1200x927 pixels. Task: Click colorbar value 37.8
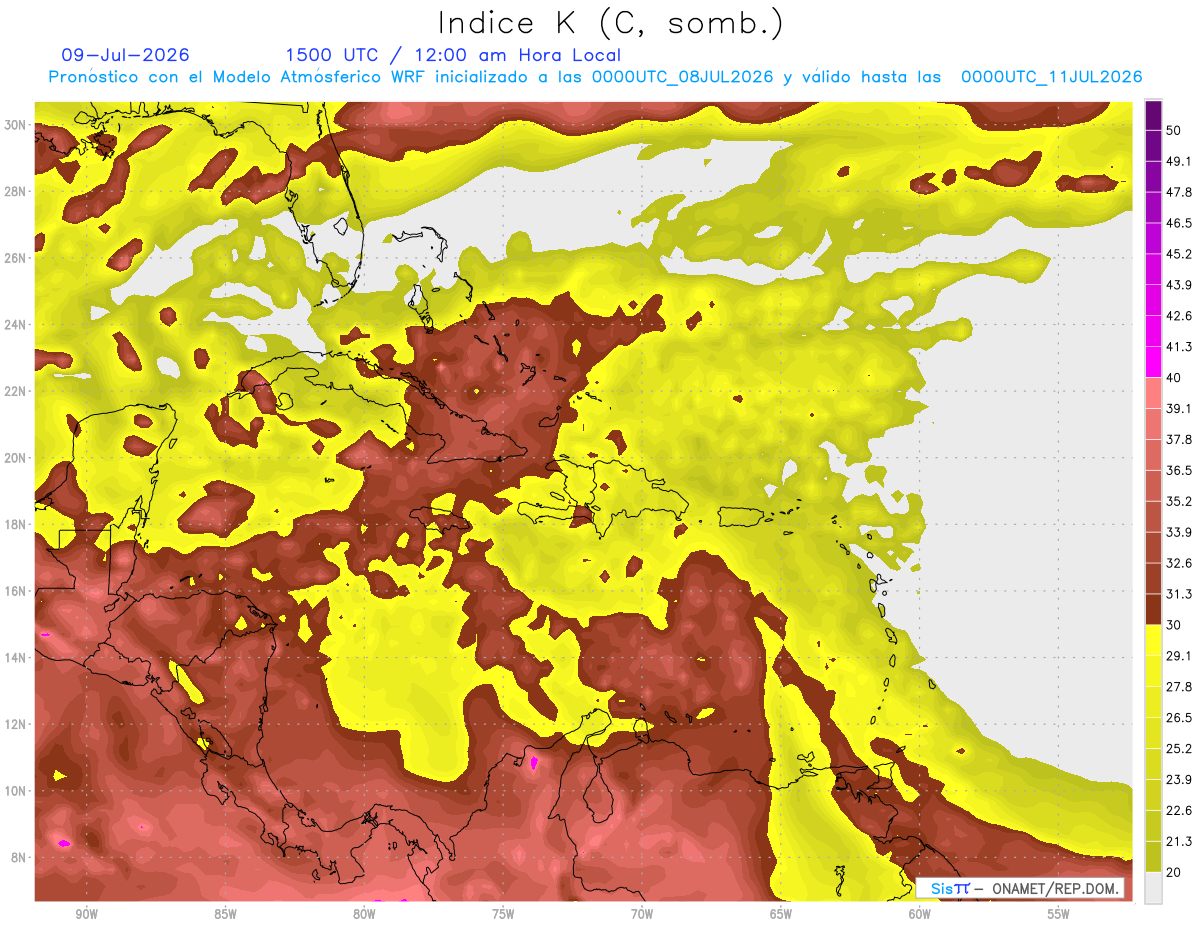coord(1177,439)
